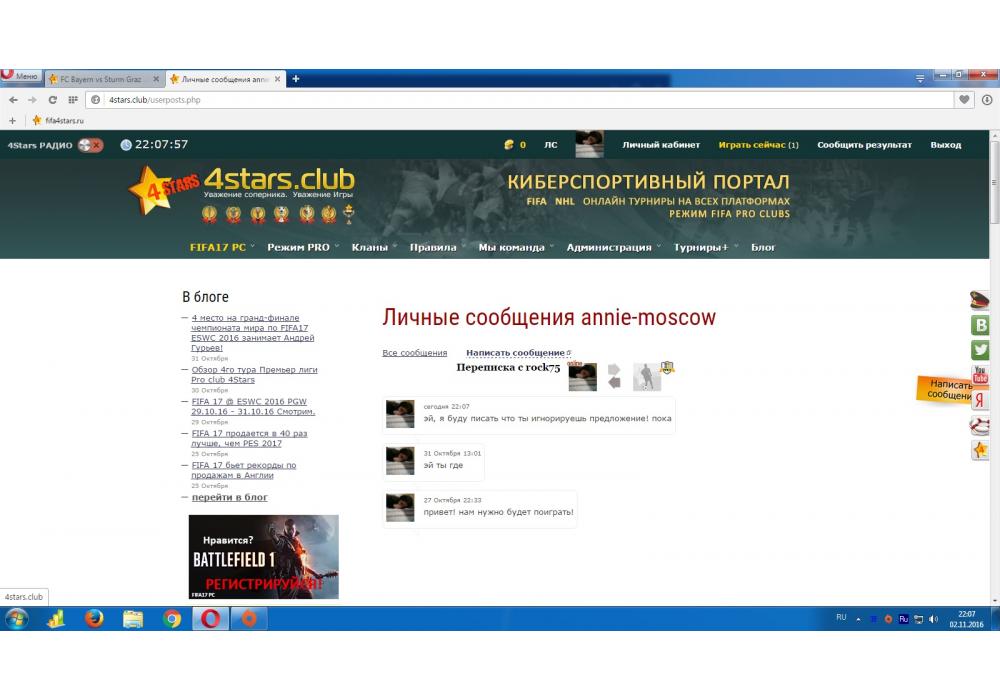Click the clock icon beside 22:07:57
Screen dimensions: 1000x700
coord(126,145)
